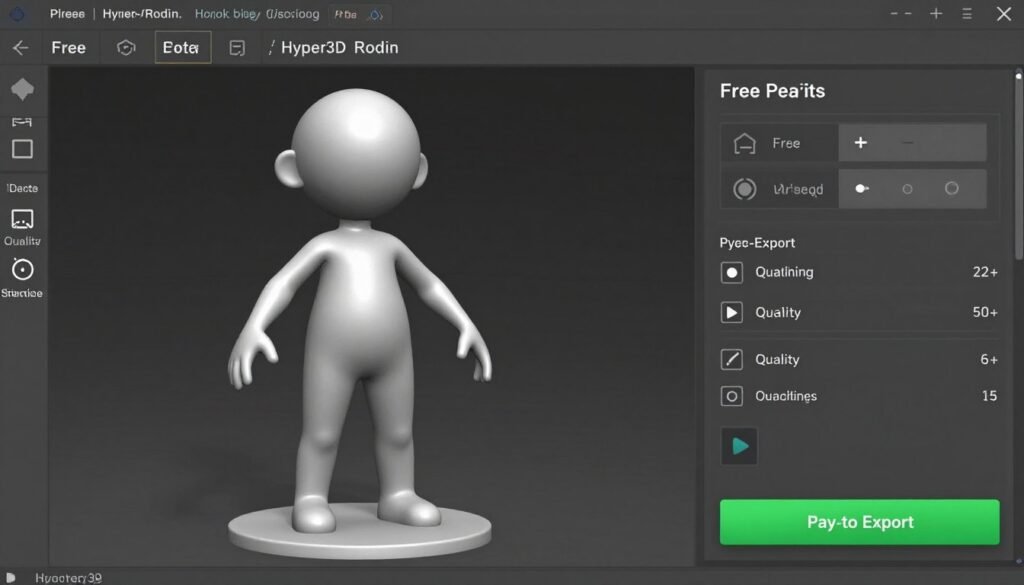Image resolution: width=1024 pixels, height=585 pixels.
Task: Click the house icon in Free row
Action: [744, 143]
